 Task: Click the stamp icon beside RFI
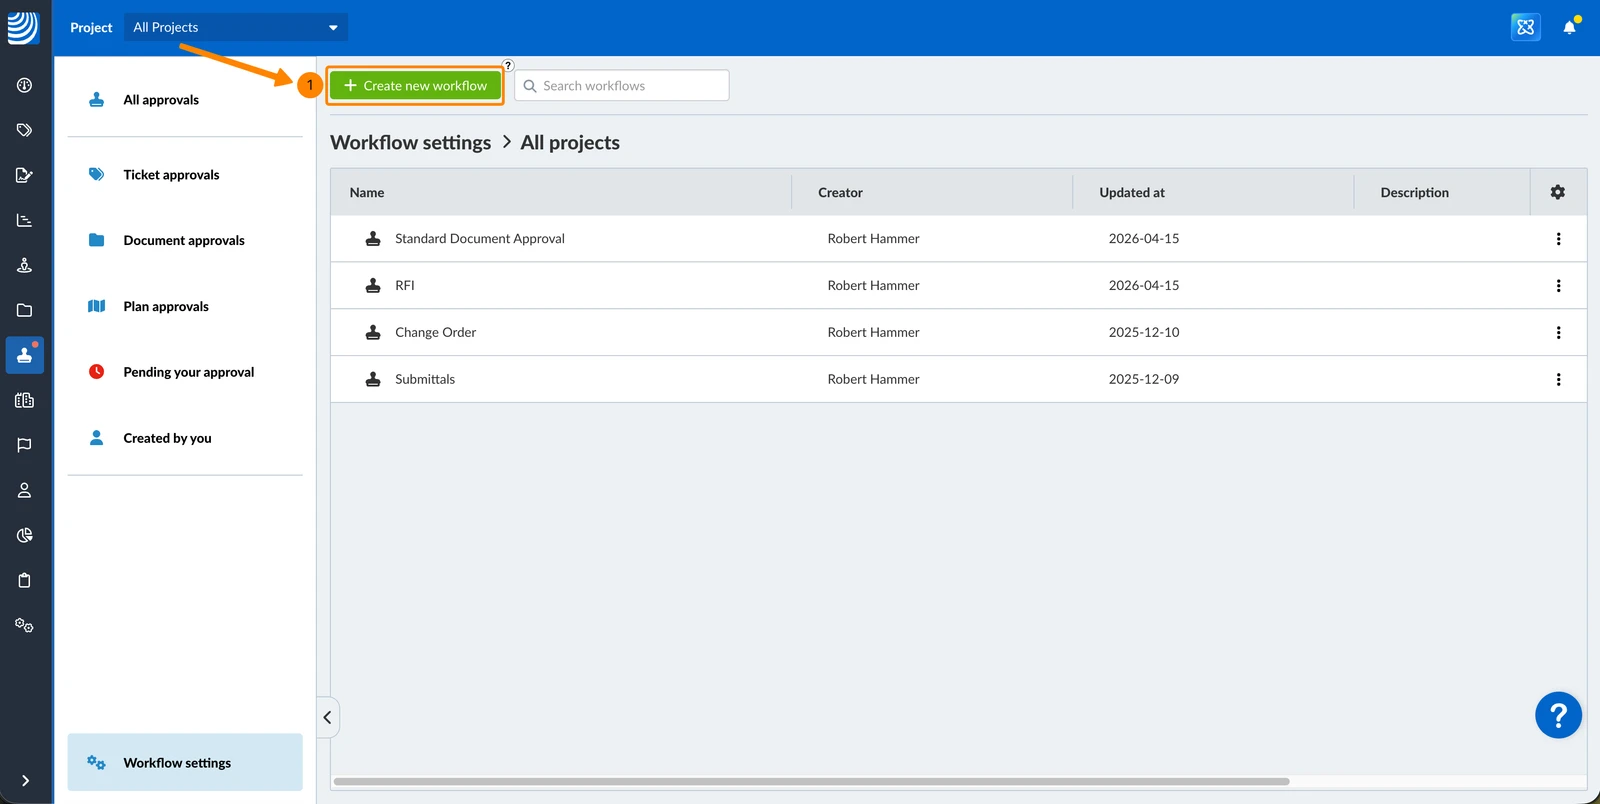pyautogui.click(x=373, y=286)
